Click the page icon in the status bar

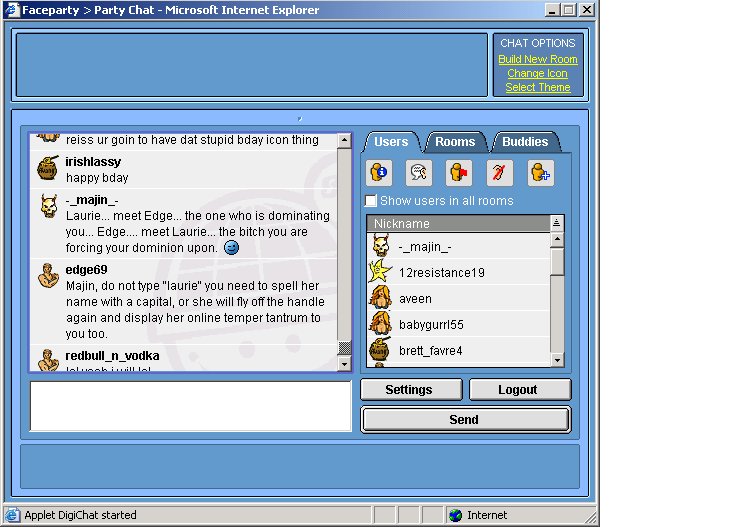coord(12,515)
